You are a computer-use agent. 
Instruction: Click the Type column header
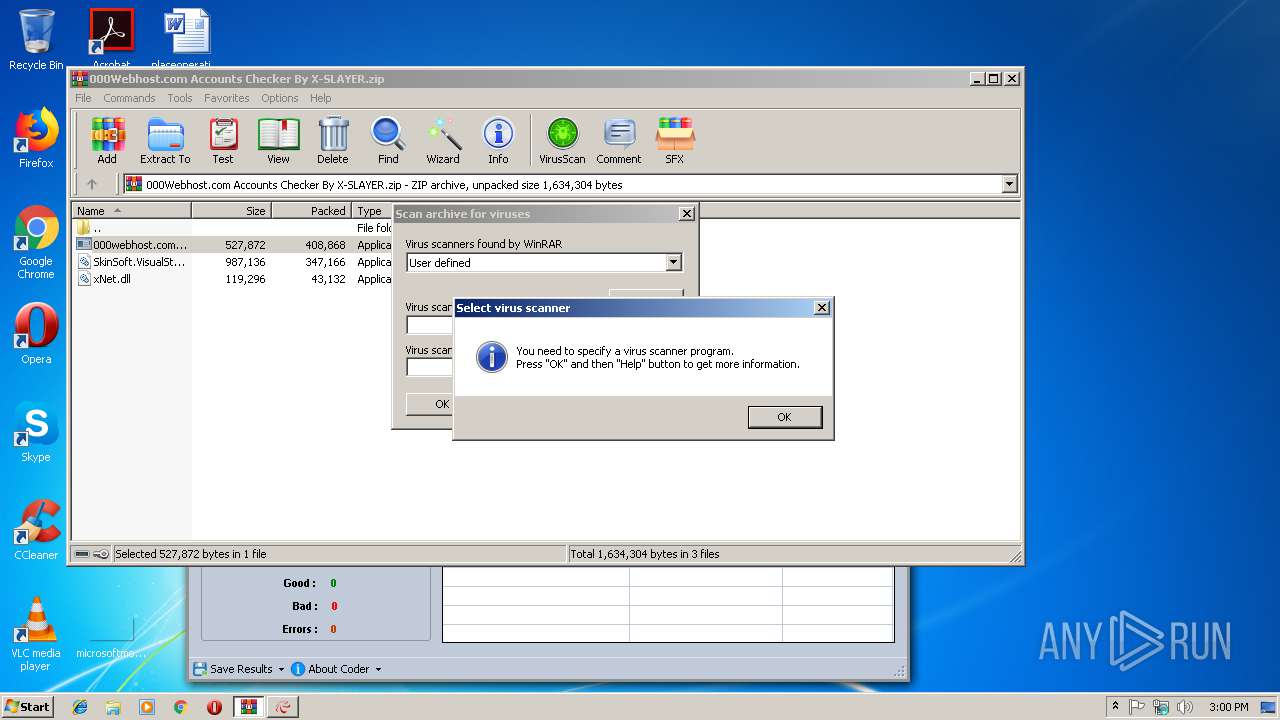[x=373, y=211]
